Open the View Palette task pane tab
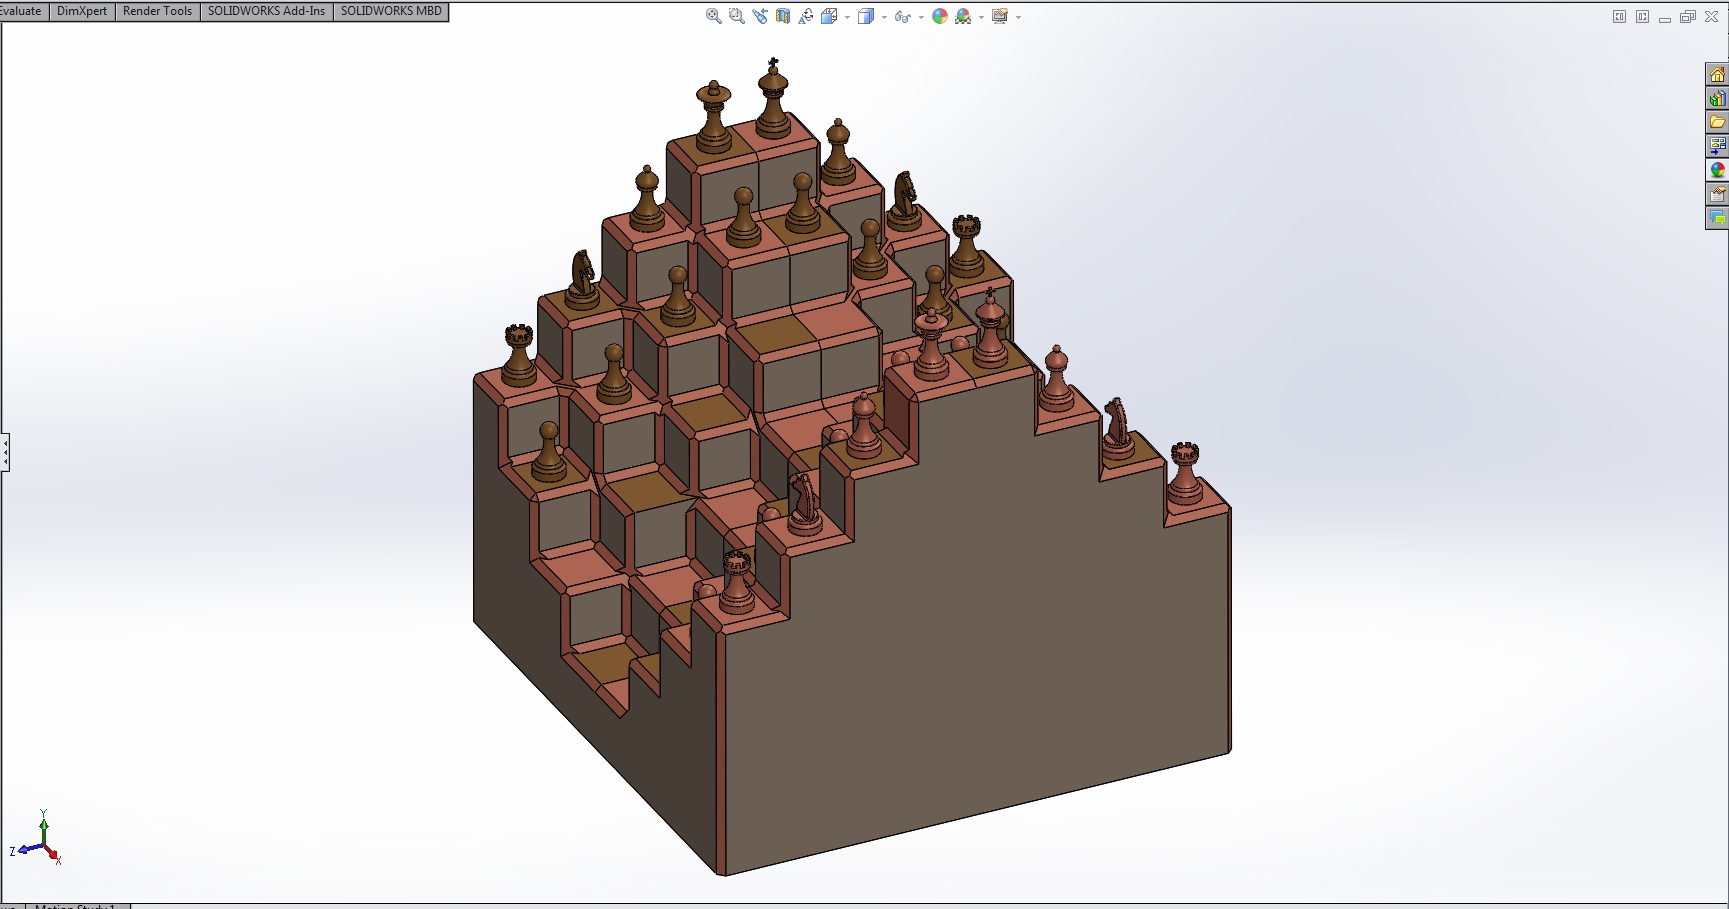The width and height of the screenshot is (1729, 909). tap(1717, 146)
